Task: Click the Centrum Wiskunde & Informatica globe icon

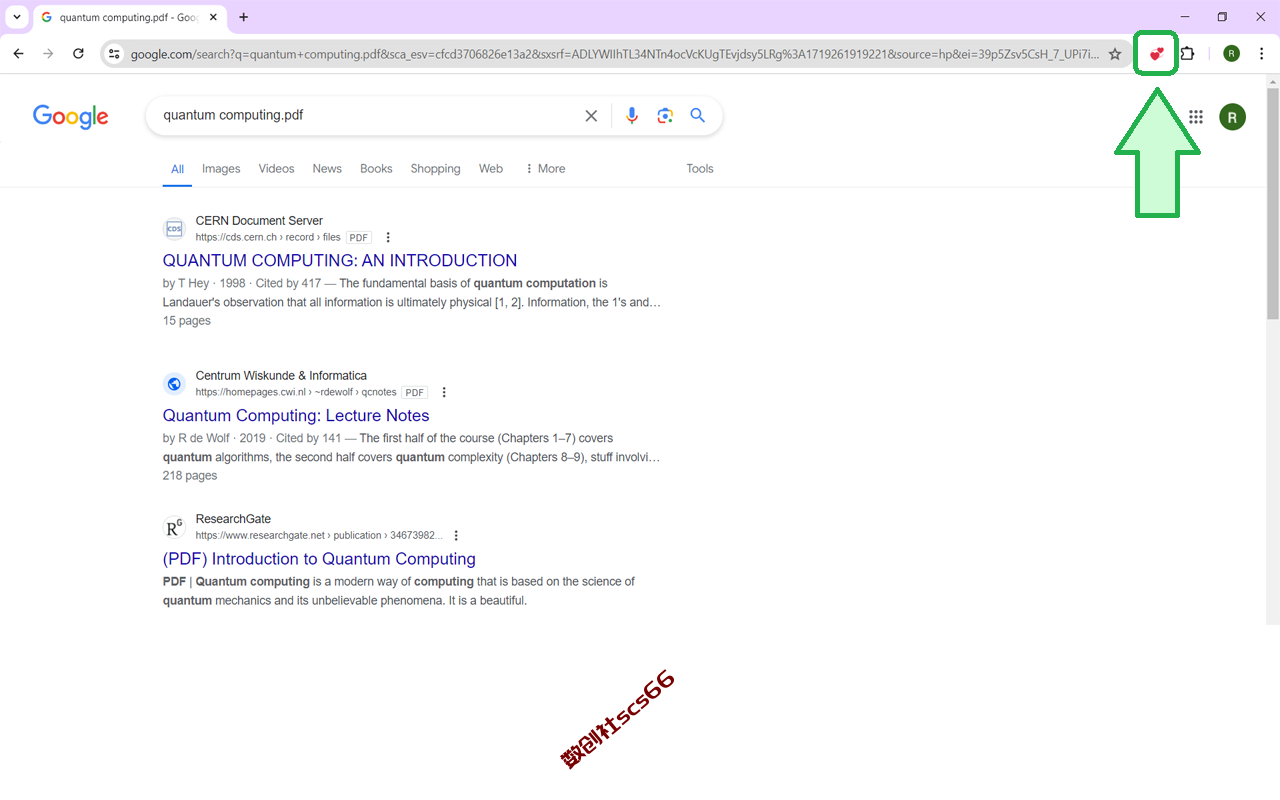Action: pos(174,384)
